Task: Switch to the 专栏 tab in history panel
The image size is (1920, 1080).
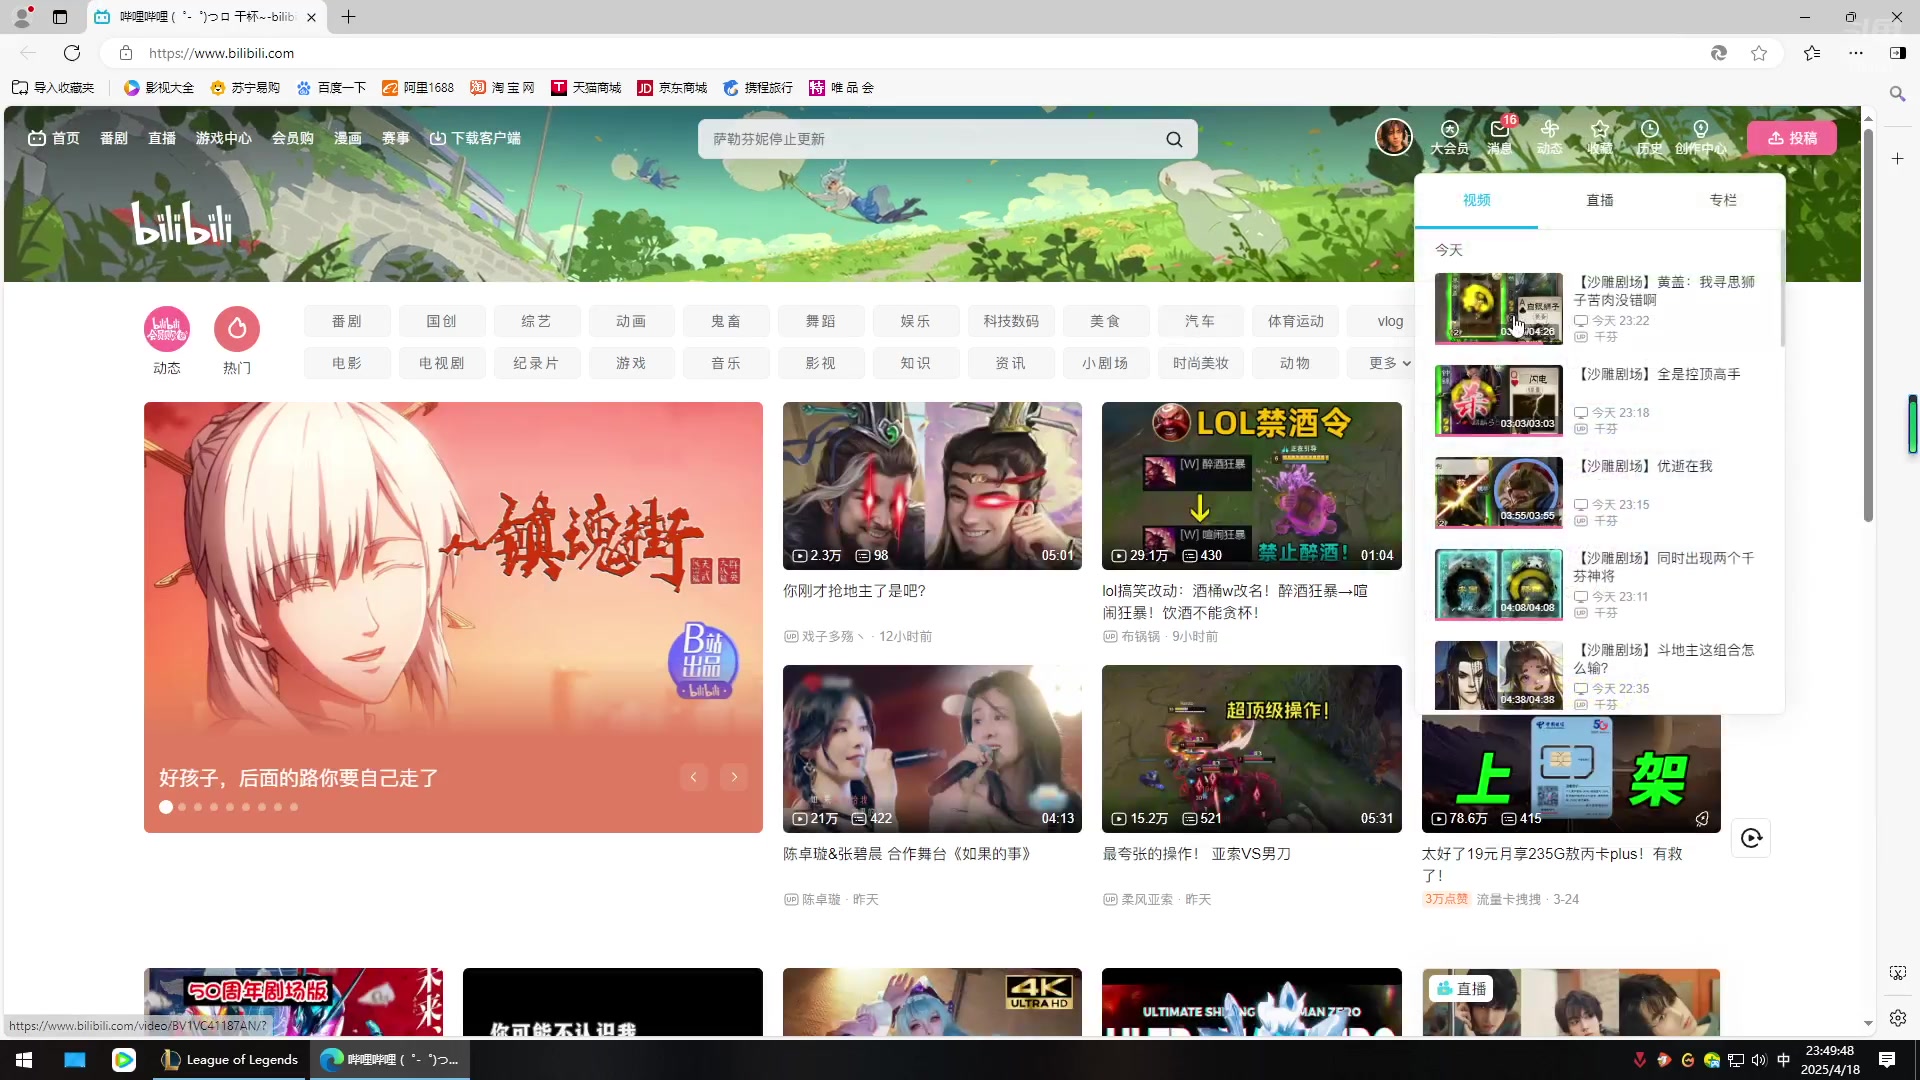Action: point(1723,200)
